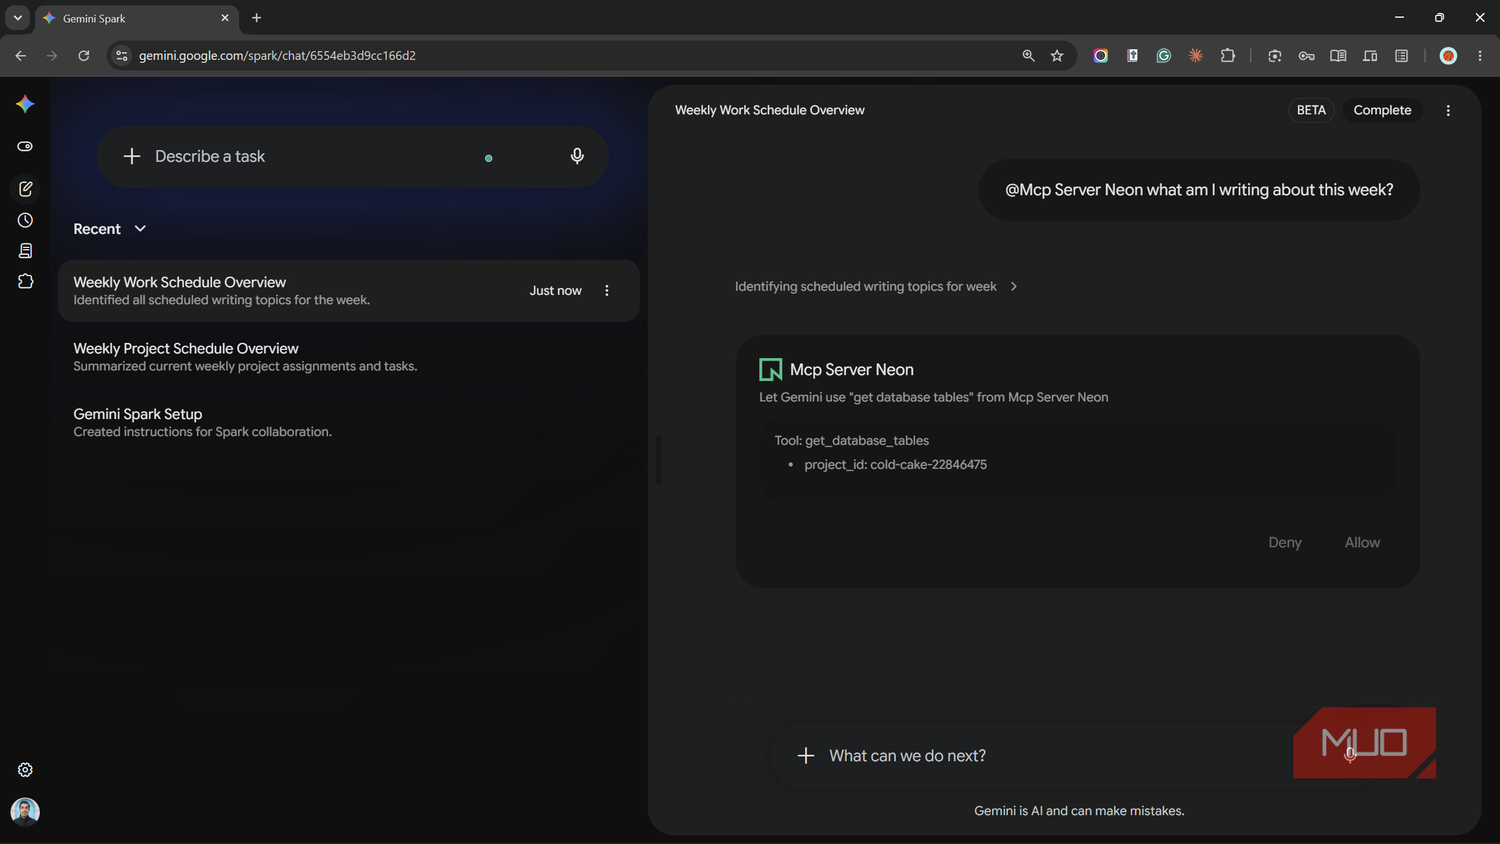Select Weekly Work Schedule Overview chat
Image resolution: width=1500 pixels, height=844 pixels.
point(348,291)
